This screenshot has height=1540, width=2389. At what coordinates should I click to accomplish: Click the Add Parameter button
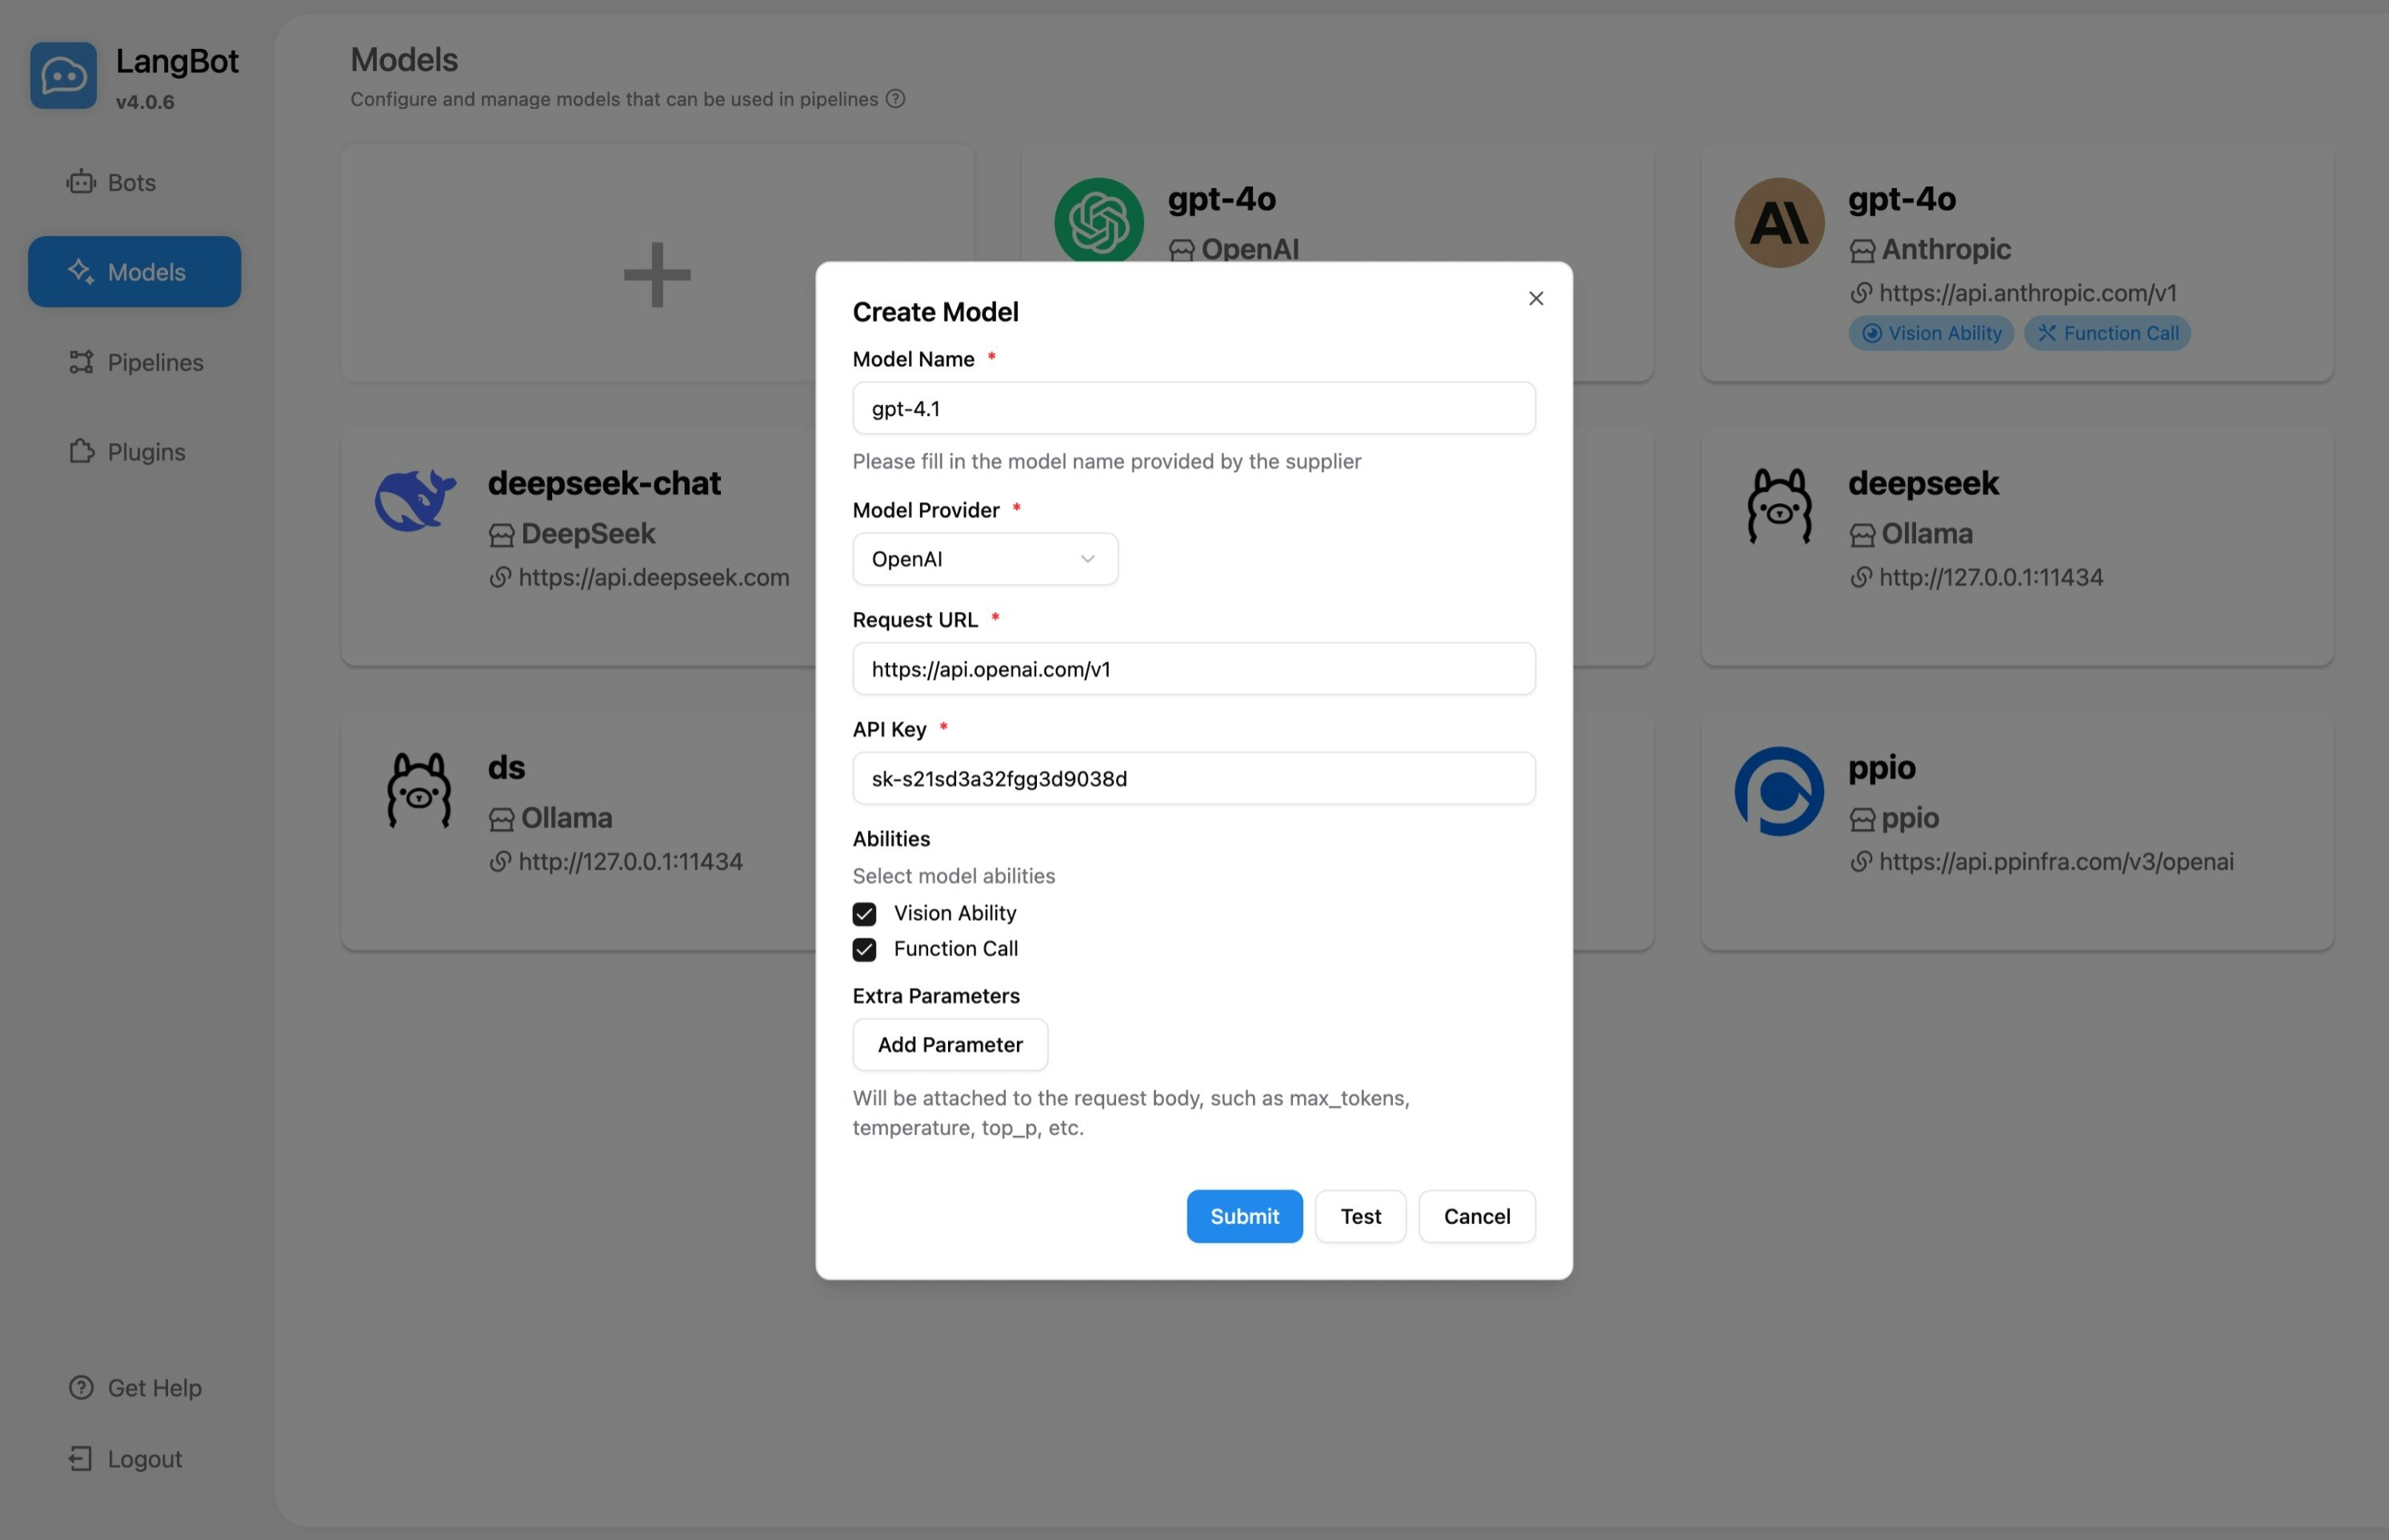point(950,1045)
